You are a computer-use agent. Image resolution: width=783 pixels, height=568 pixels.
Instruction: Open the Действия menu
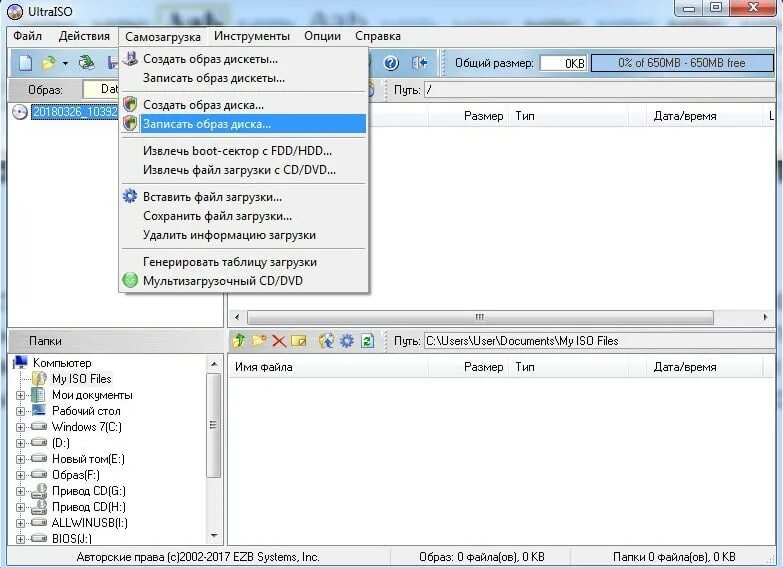pos(84,36)
